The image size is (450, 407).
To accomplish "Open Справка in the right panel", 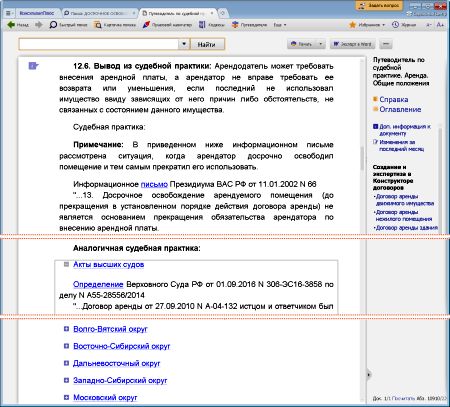I will click(x=393, y=99).
